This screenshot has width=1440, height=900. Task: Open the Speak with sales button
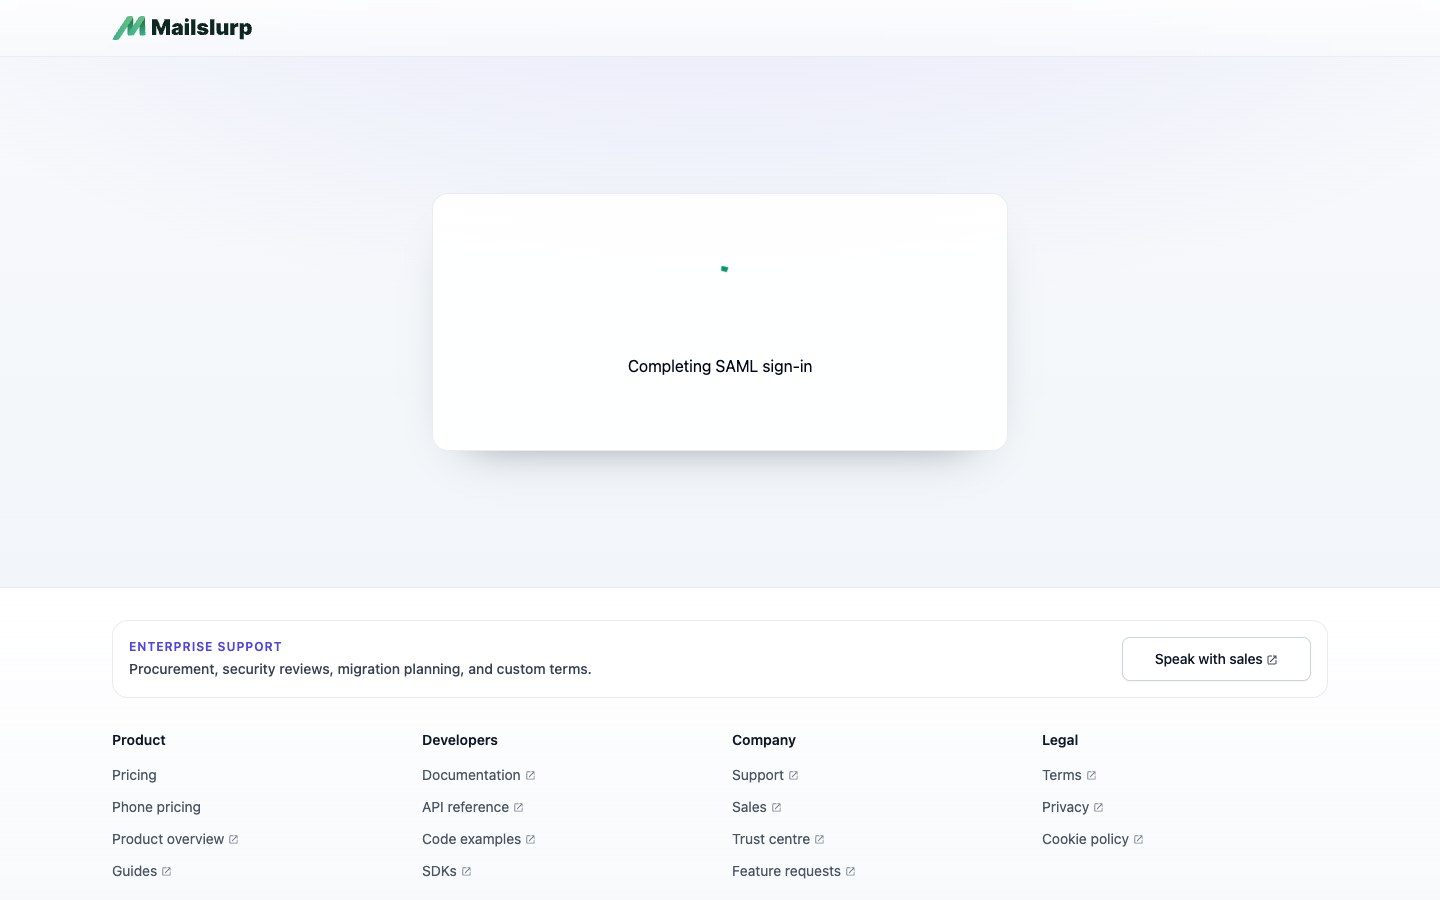[x=1216, y=659]
